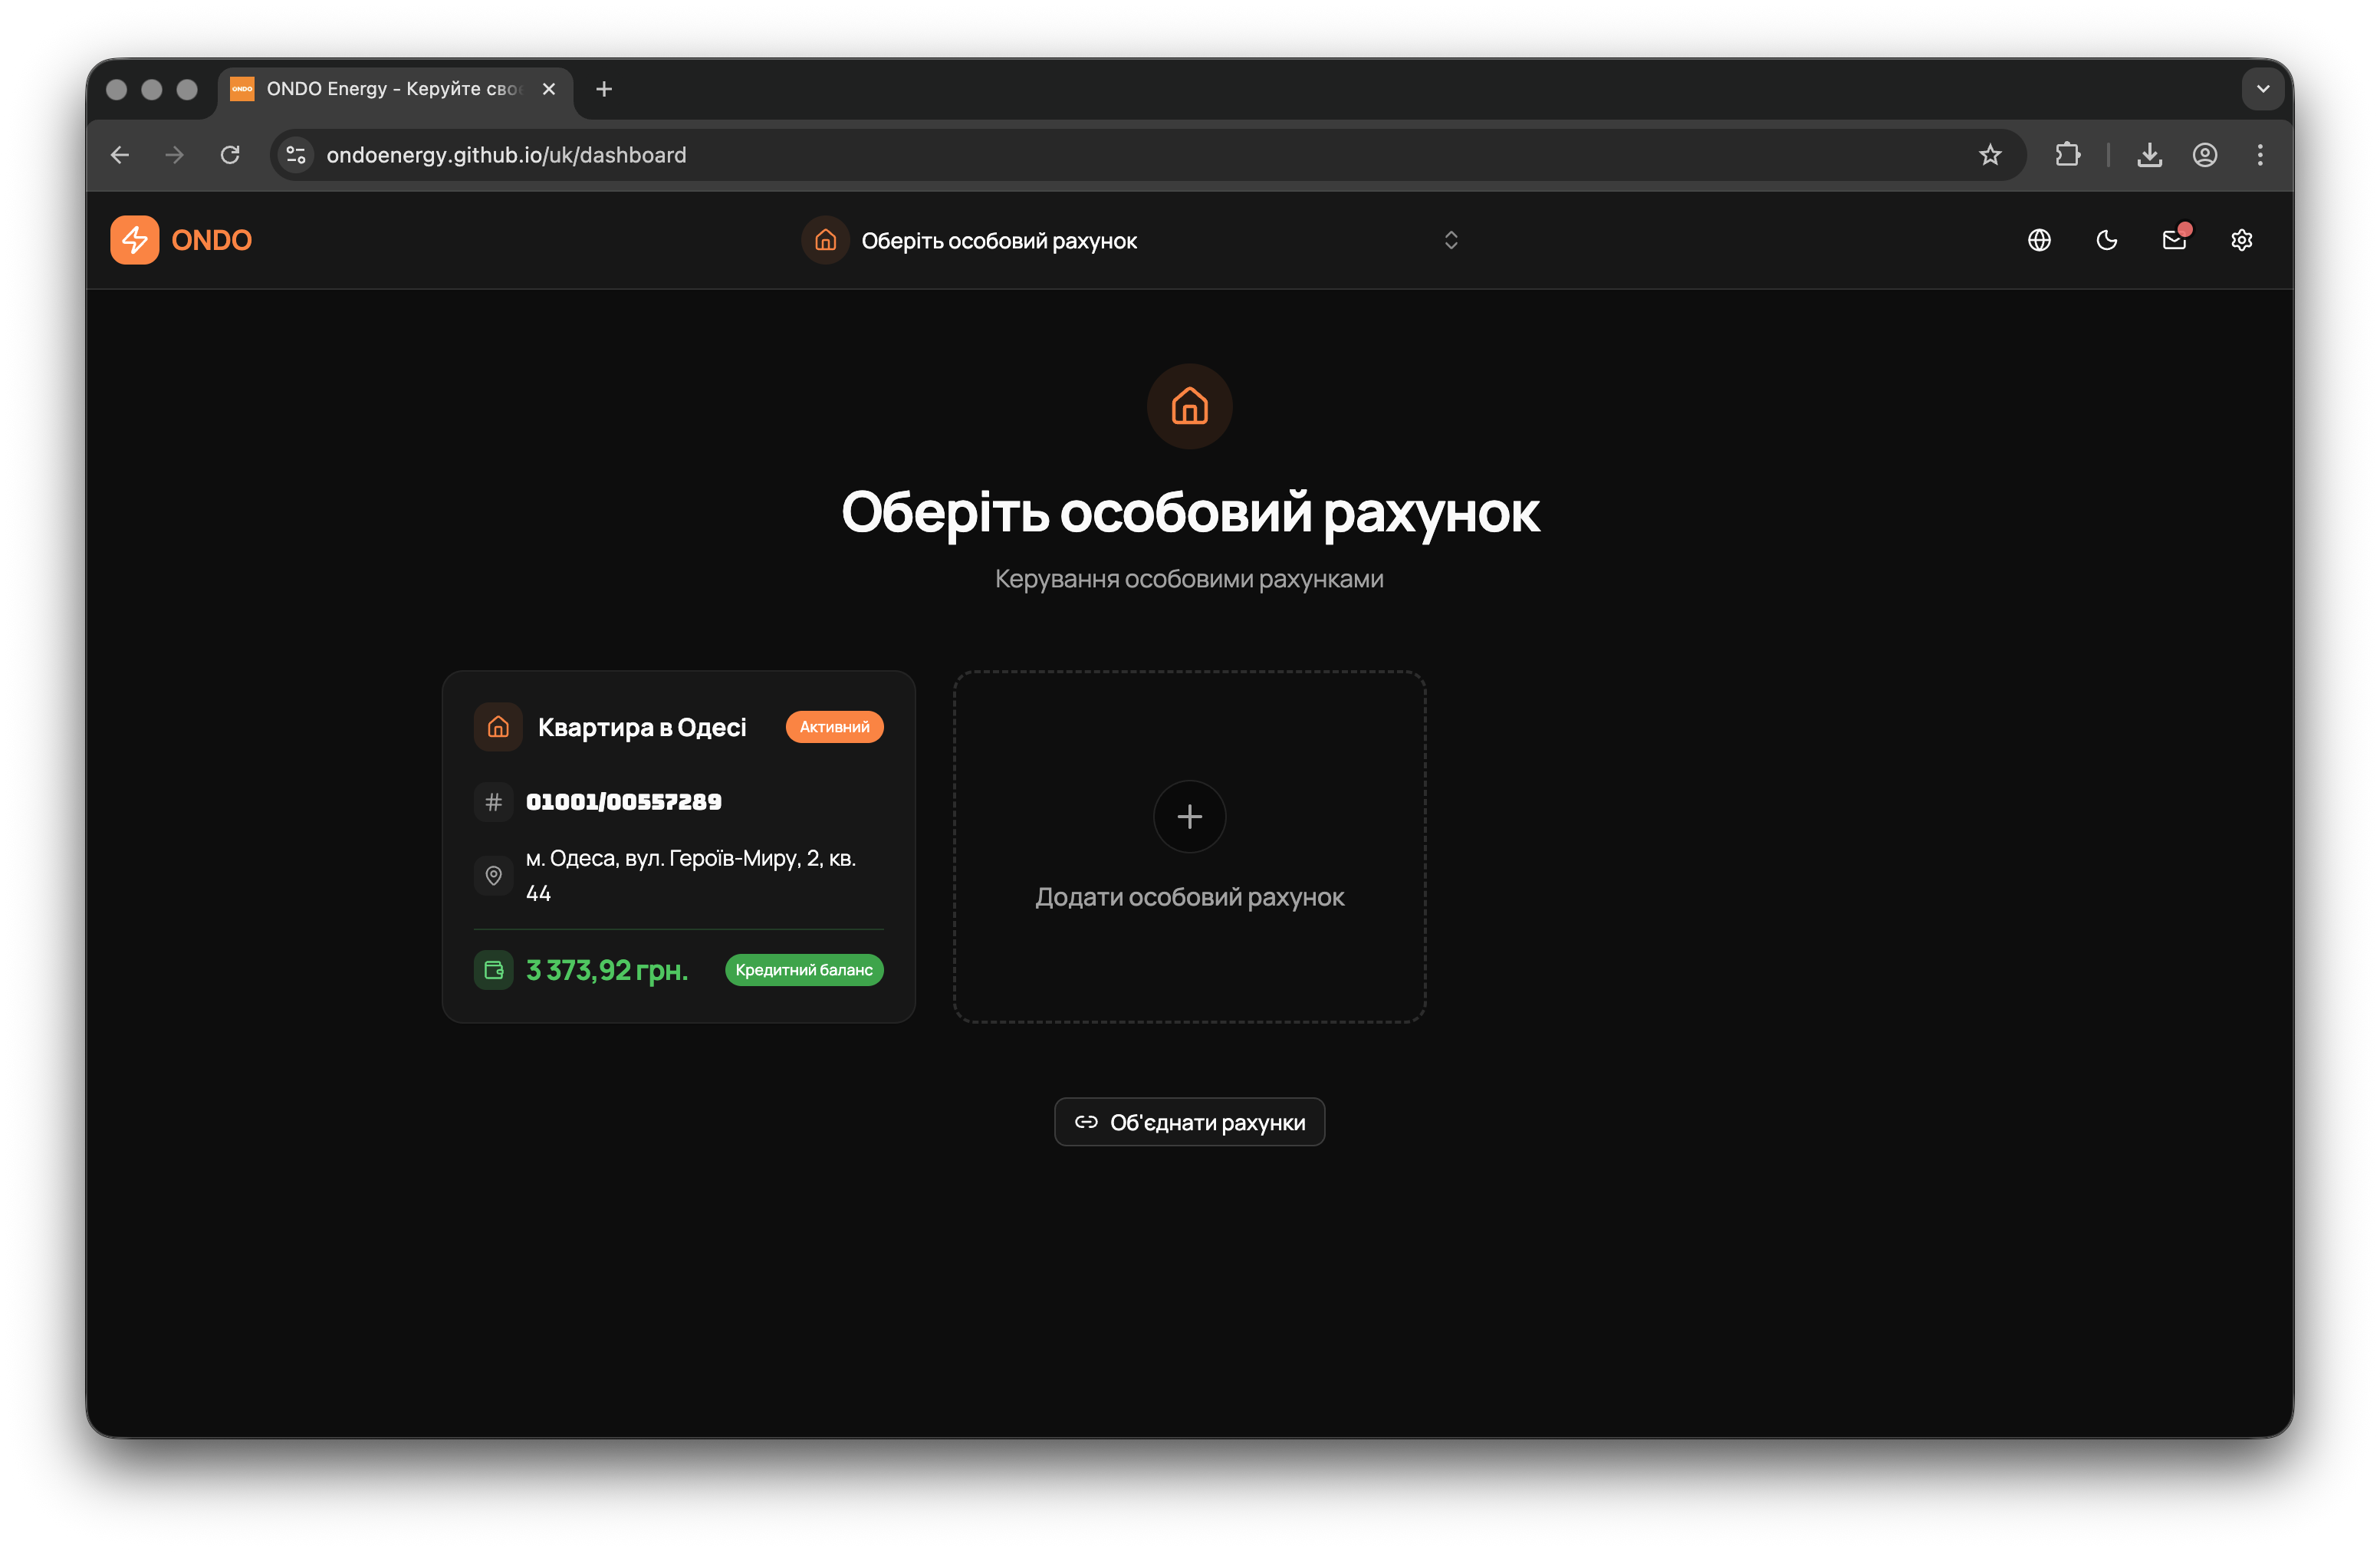
Task: Click the ONDO logo
Action: click(x=181, y=240)
